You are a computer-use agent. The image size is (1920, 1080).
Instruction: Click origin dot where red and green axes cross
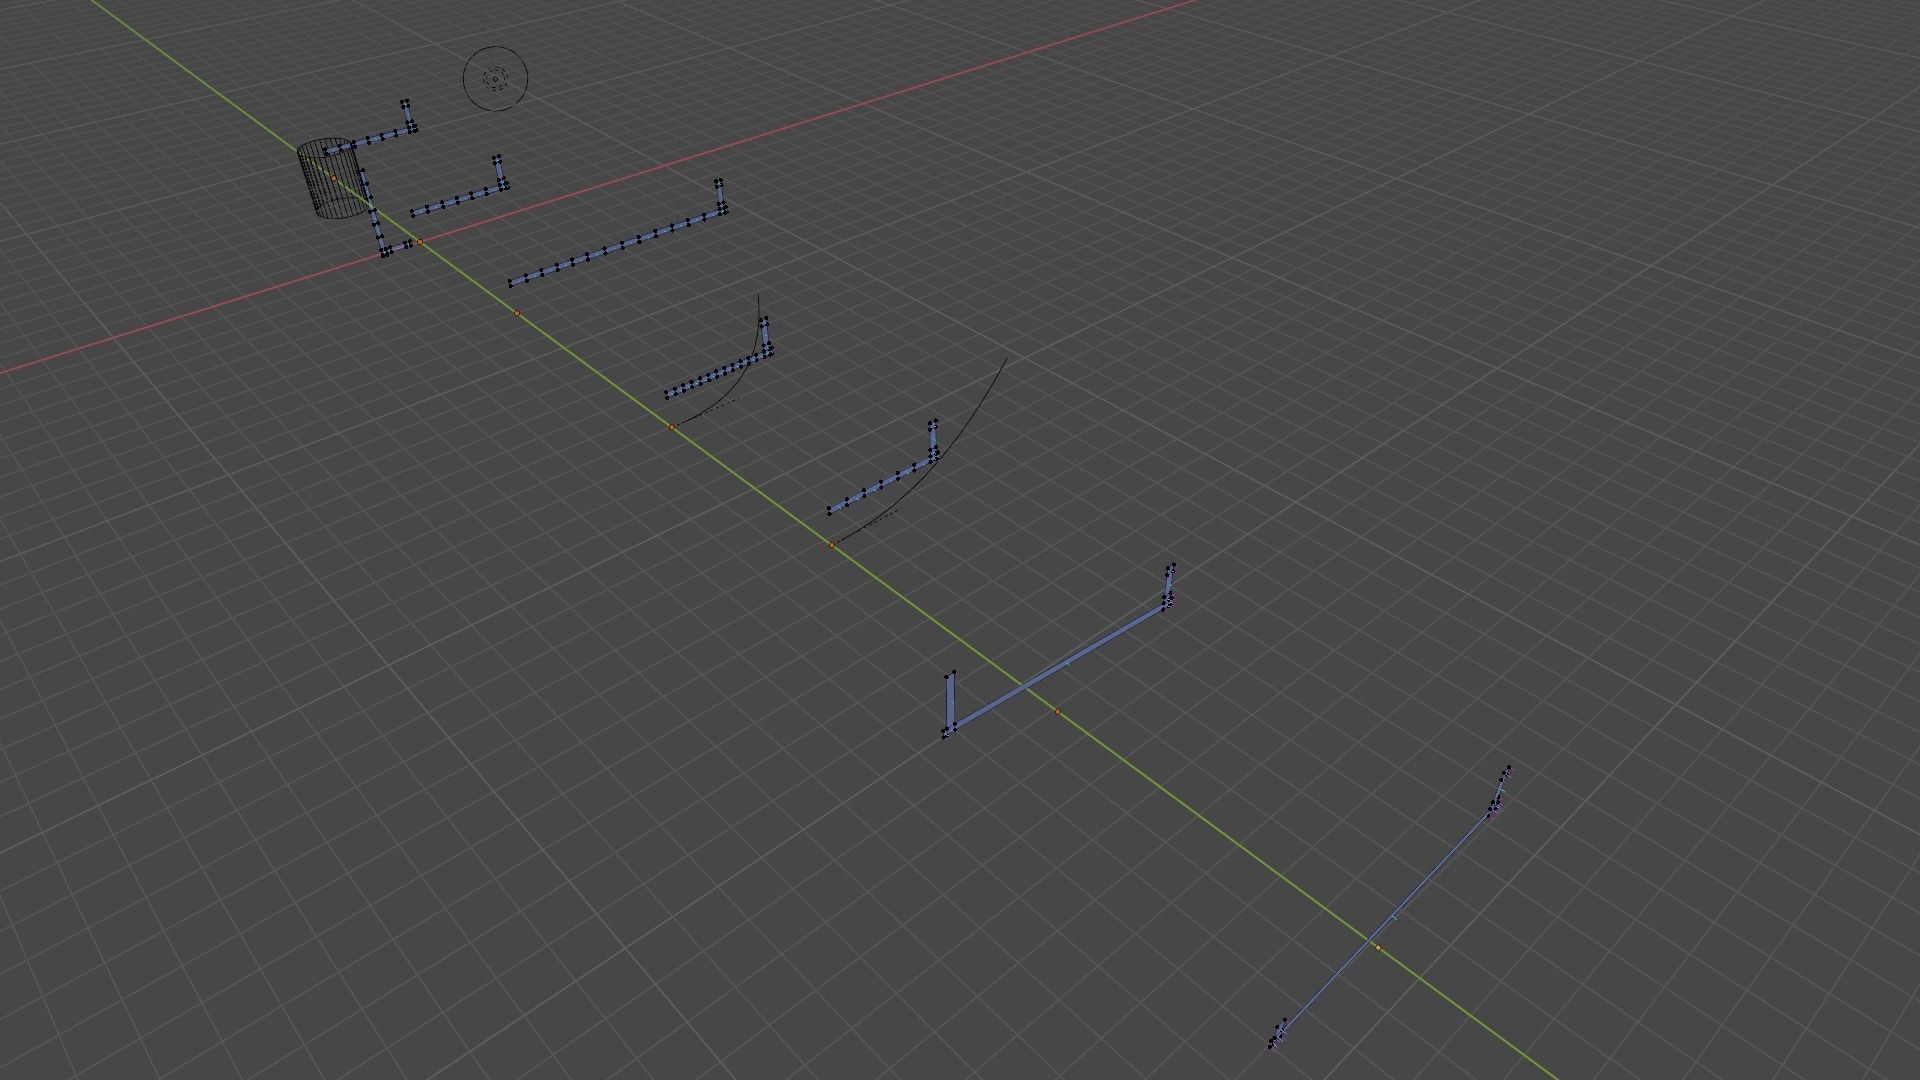click(x=420, y=242)
